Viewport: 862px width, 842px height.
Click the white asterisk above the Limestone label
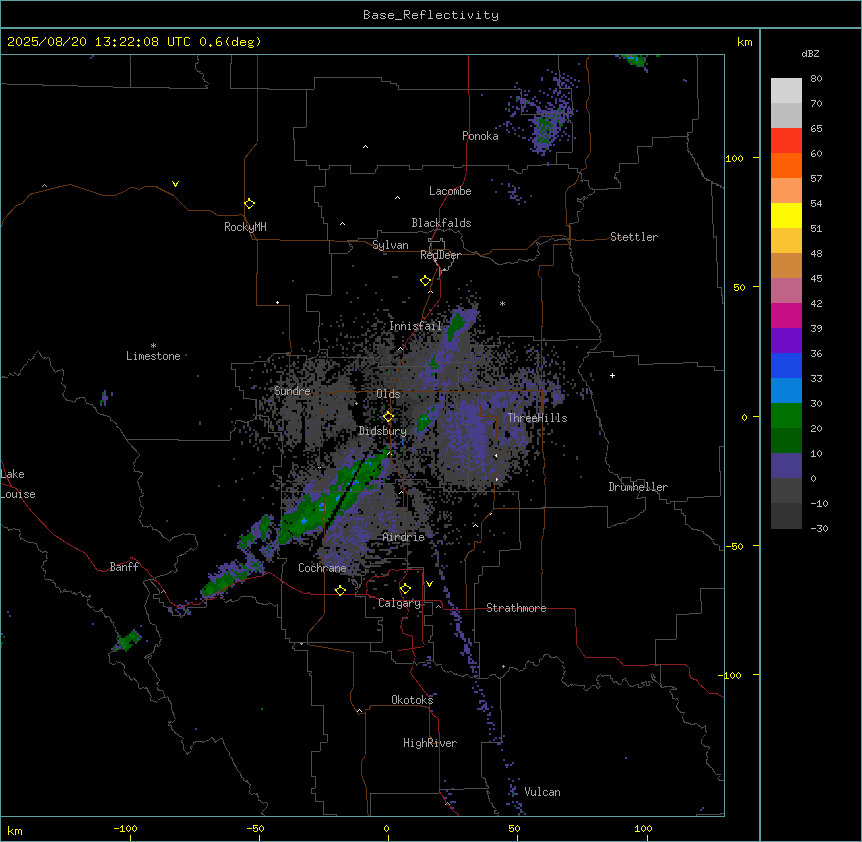(x=153, y=346)
